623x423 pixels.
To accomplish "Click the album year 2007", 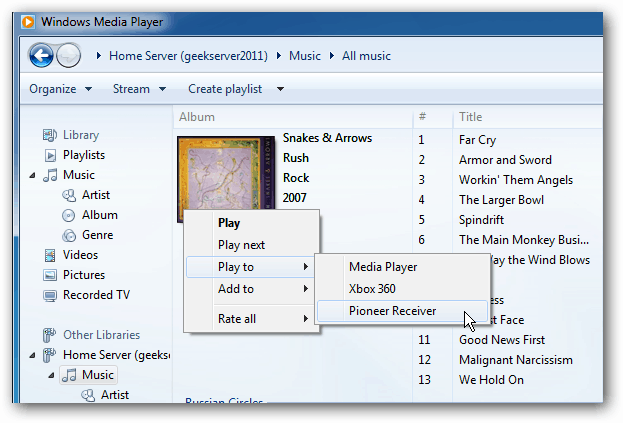I will pos(294,197).
